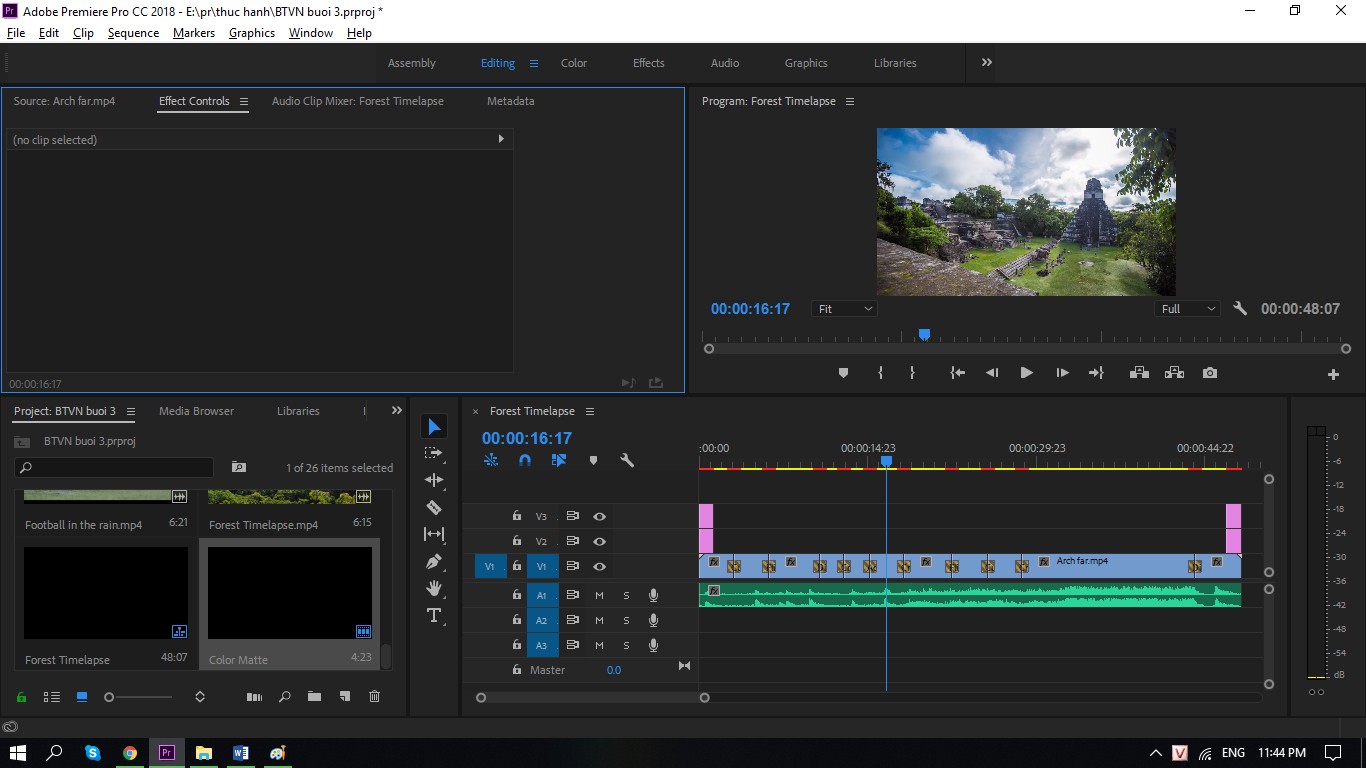Image resolution: width=1366 pixels, height=768 pixels.
Task: Open Program Forest Timelapse panel menu
Action: point(850,102)
